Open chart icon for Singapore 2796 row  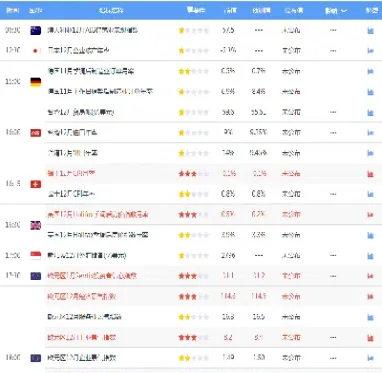click(370, 256)
